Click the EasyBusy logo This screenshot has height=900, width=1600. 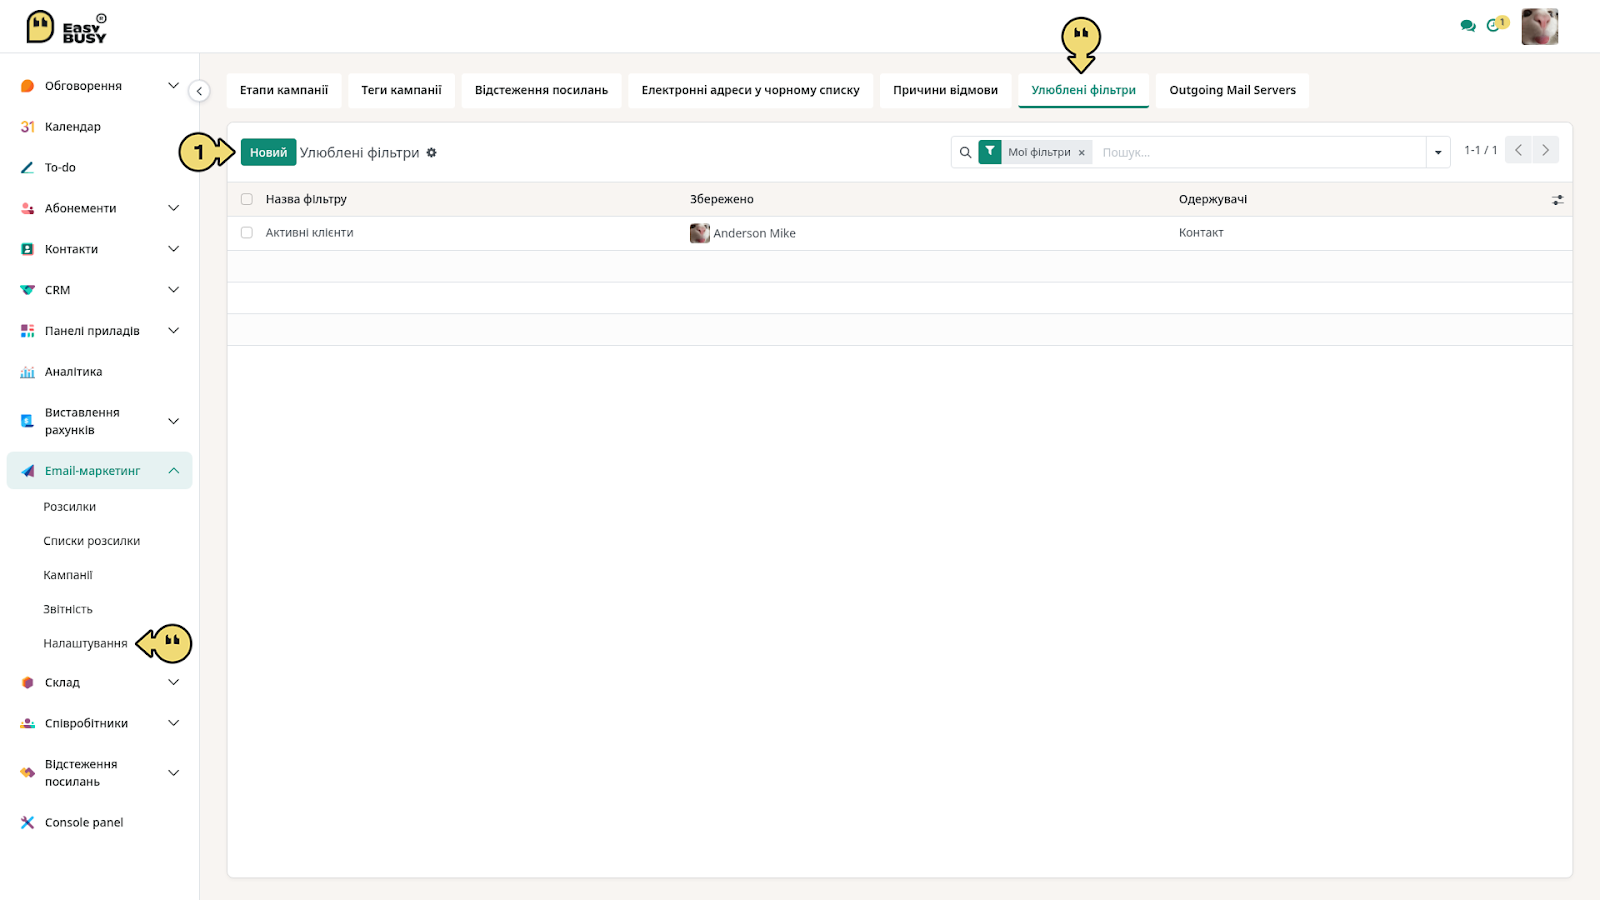tap(66, 27)
